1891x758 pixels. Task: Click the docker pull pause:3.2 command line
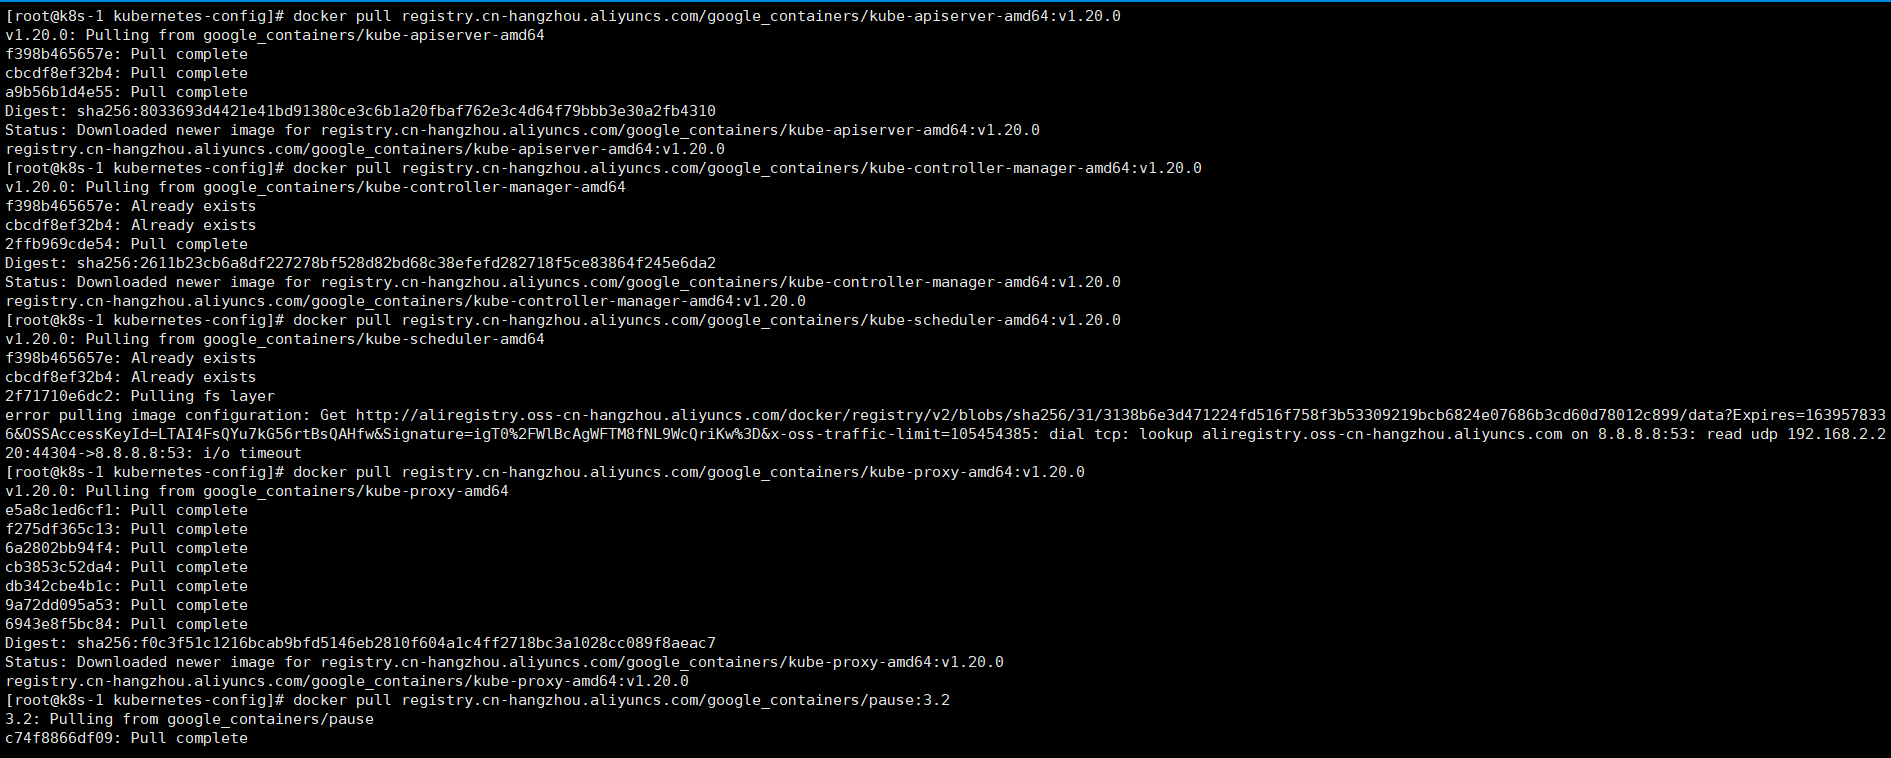477,700
